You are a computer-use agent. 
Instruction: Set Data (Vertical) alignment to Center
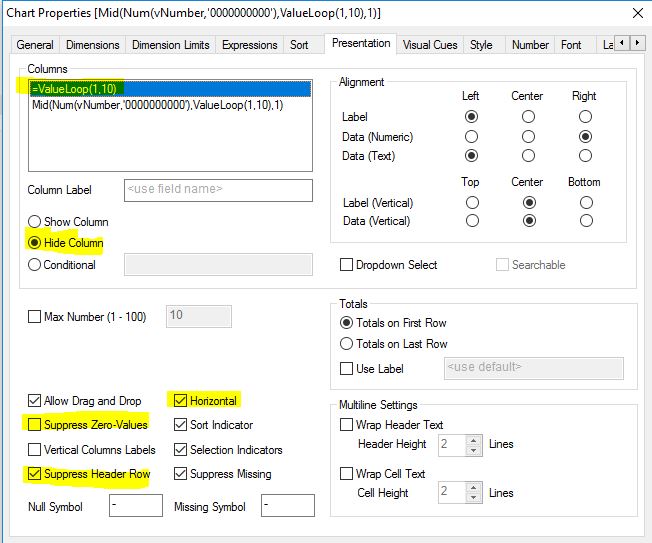pyautogui.click(x=529, y=220)
